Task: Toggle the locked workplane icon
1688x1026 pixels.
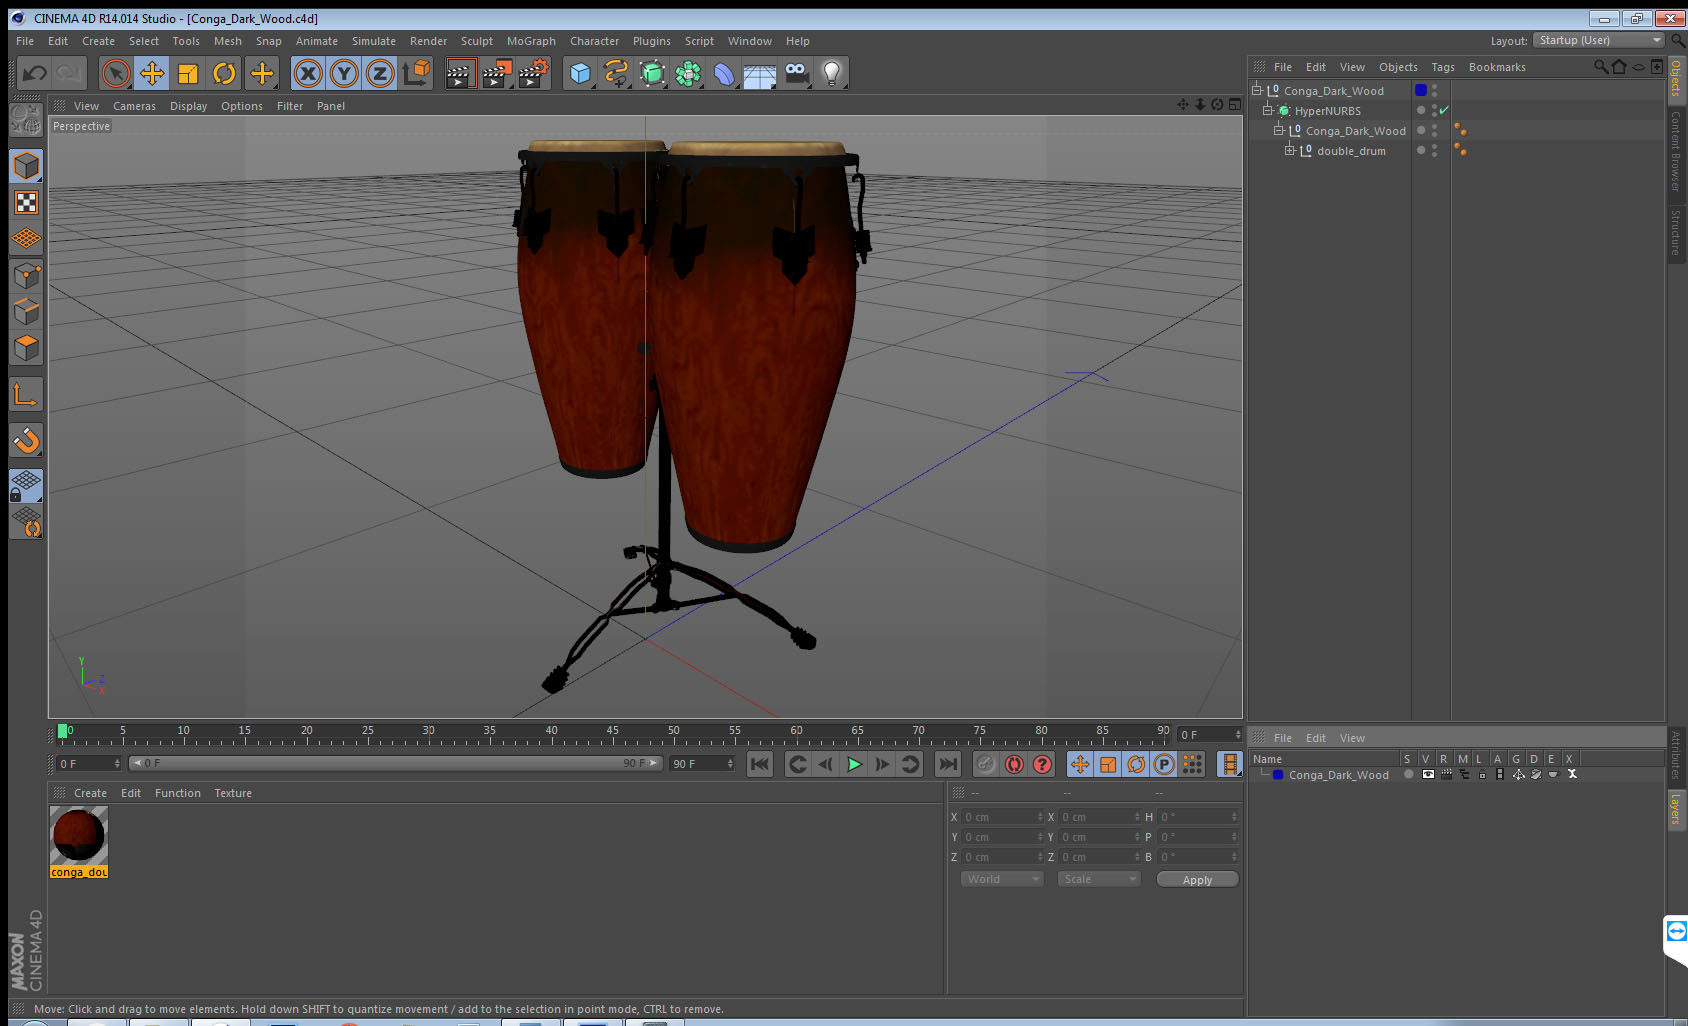Action: coord(26,486)
